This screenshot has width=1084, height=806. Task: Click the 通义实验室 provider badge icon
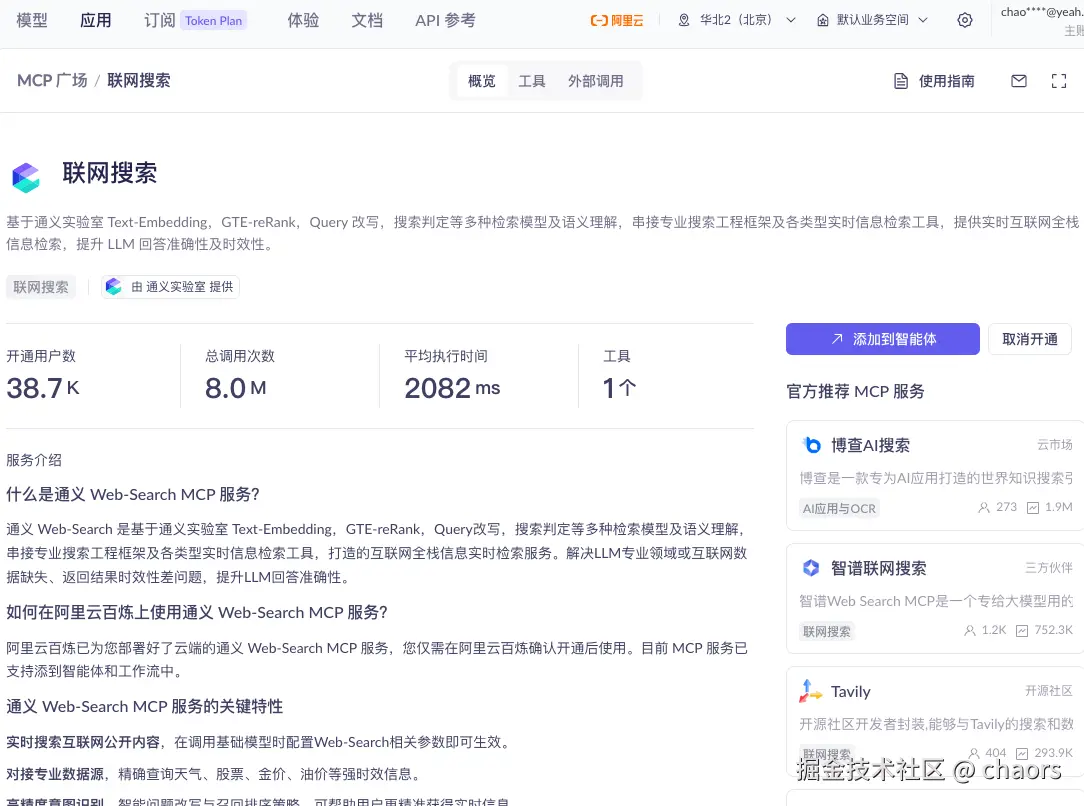point(113,286)
